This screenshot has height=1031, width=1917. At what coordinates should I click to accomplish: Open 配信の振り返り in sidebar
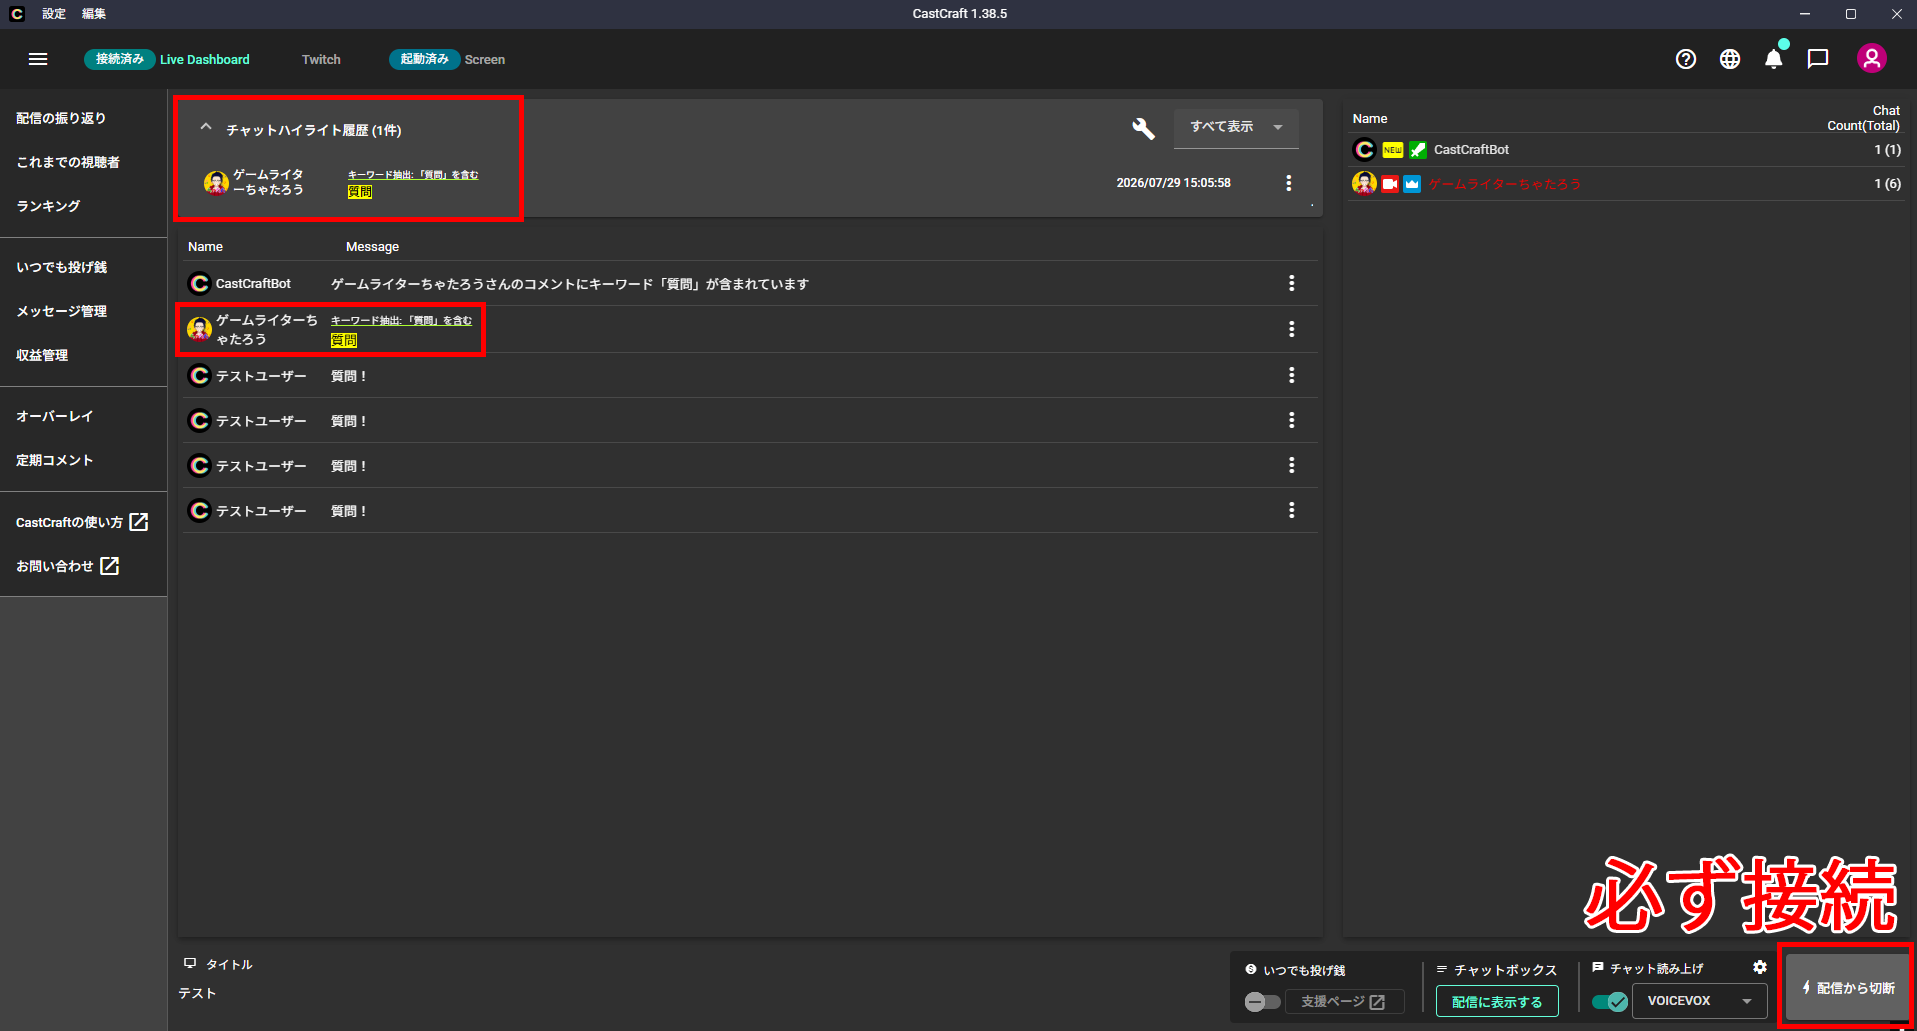(61, 118)
